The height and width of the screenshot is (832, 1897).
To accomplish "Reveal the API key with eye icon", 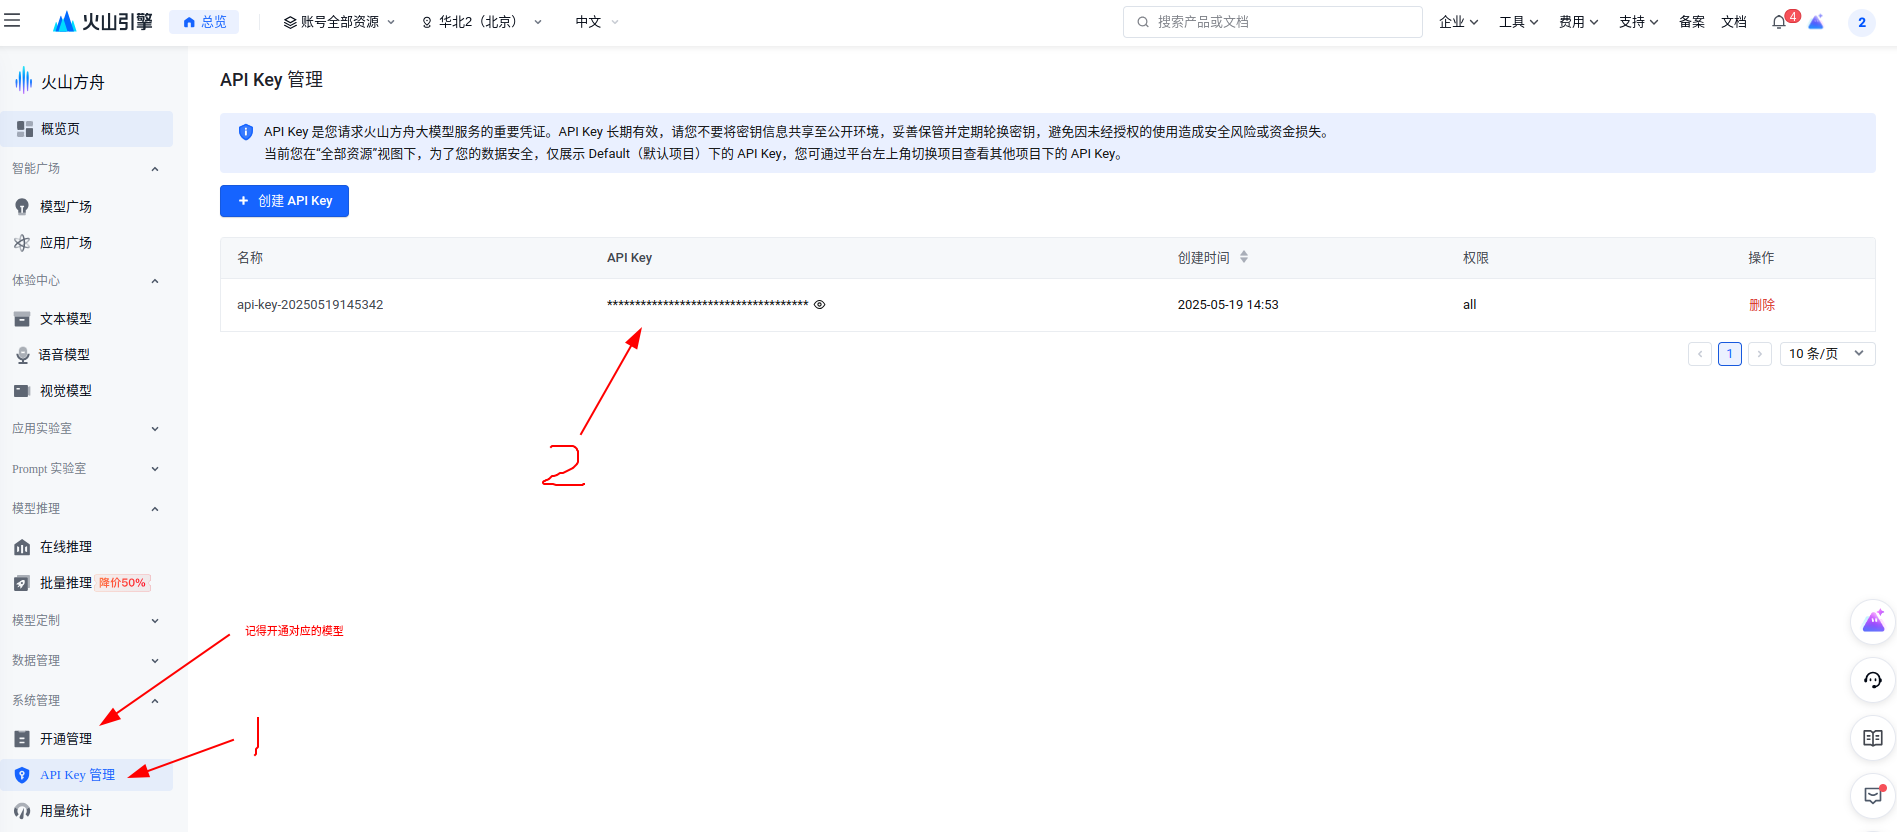I will [x=819, y=305].
